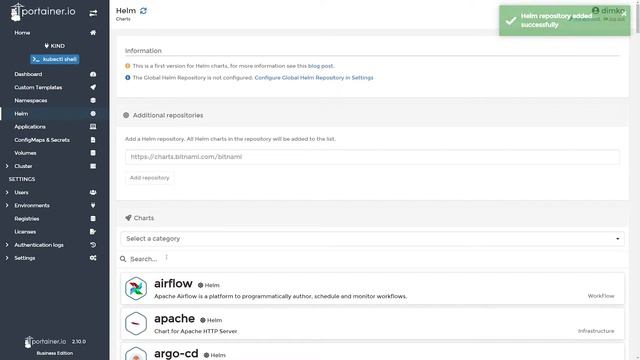Screen dimensions: 640x360
Task: Click the Namespaces layers icon
Action: [93, 100]
